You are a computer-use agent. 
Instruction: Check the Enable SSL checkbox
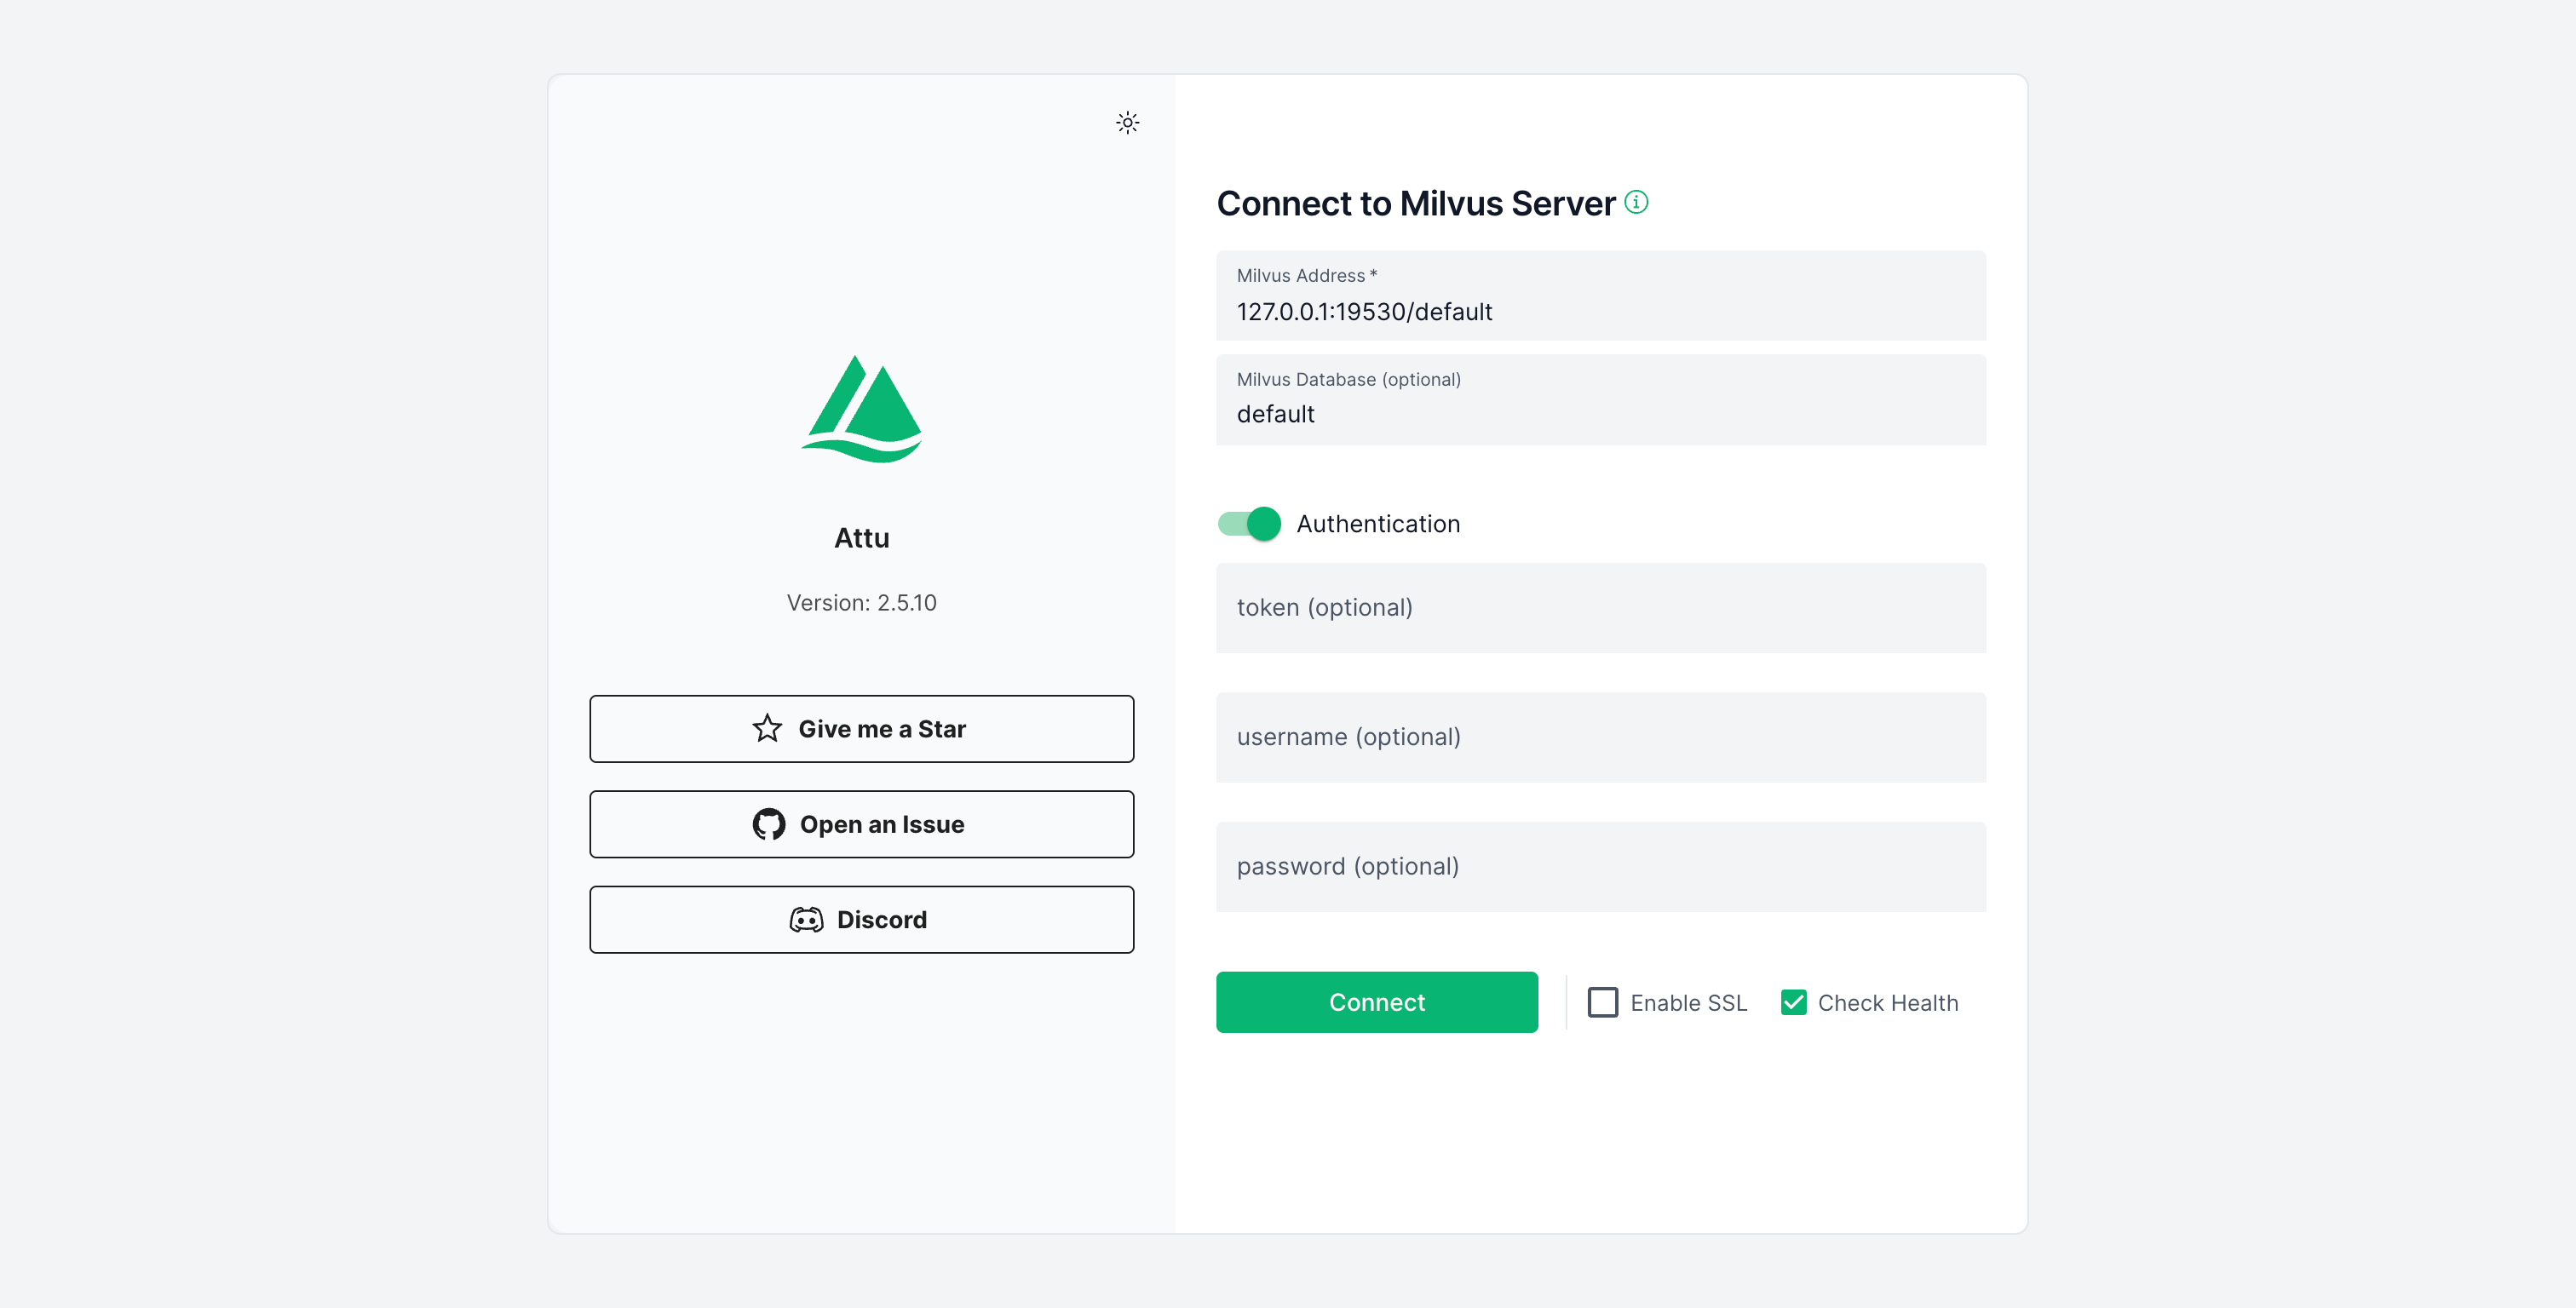(x=1602, y=1002)
